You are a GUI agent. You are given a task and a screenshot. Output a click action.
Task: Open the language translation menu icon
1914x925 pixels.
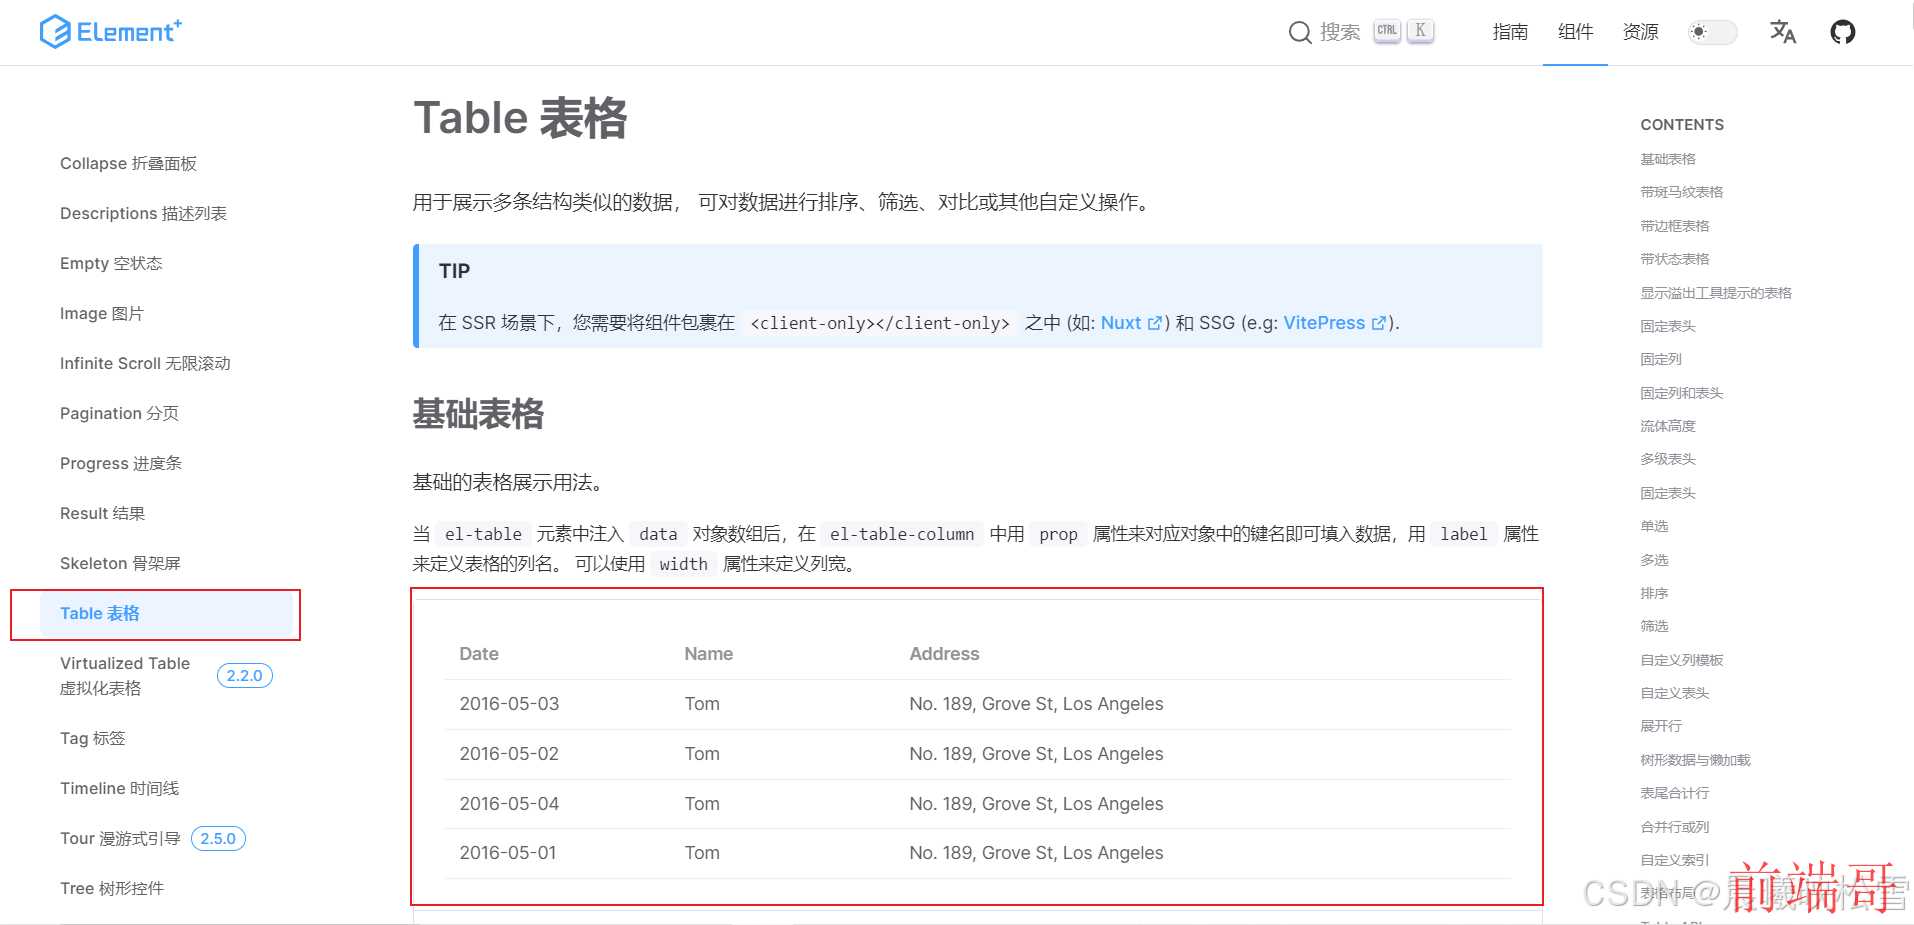click(x=1782, y=32)
